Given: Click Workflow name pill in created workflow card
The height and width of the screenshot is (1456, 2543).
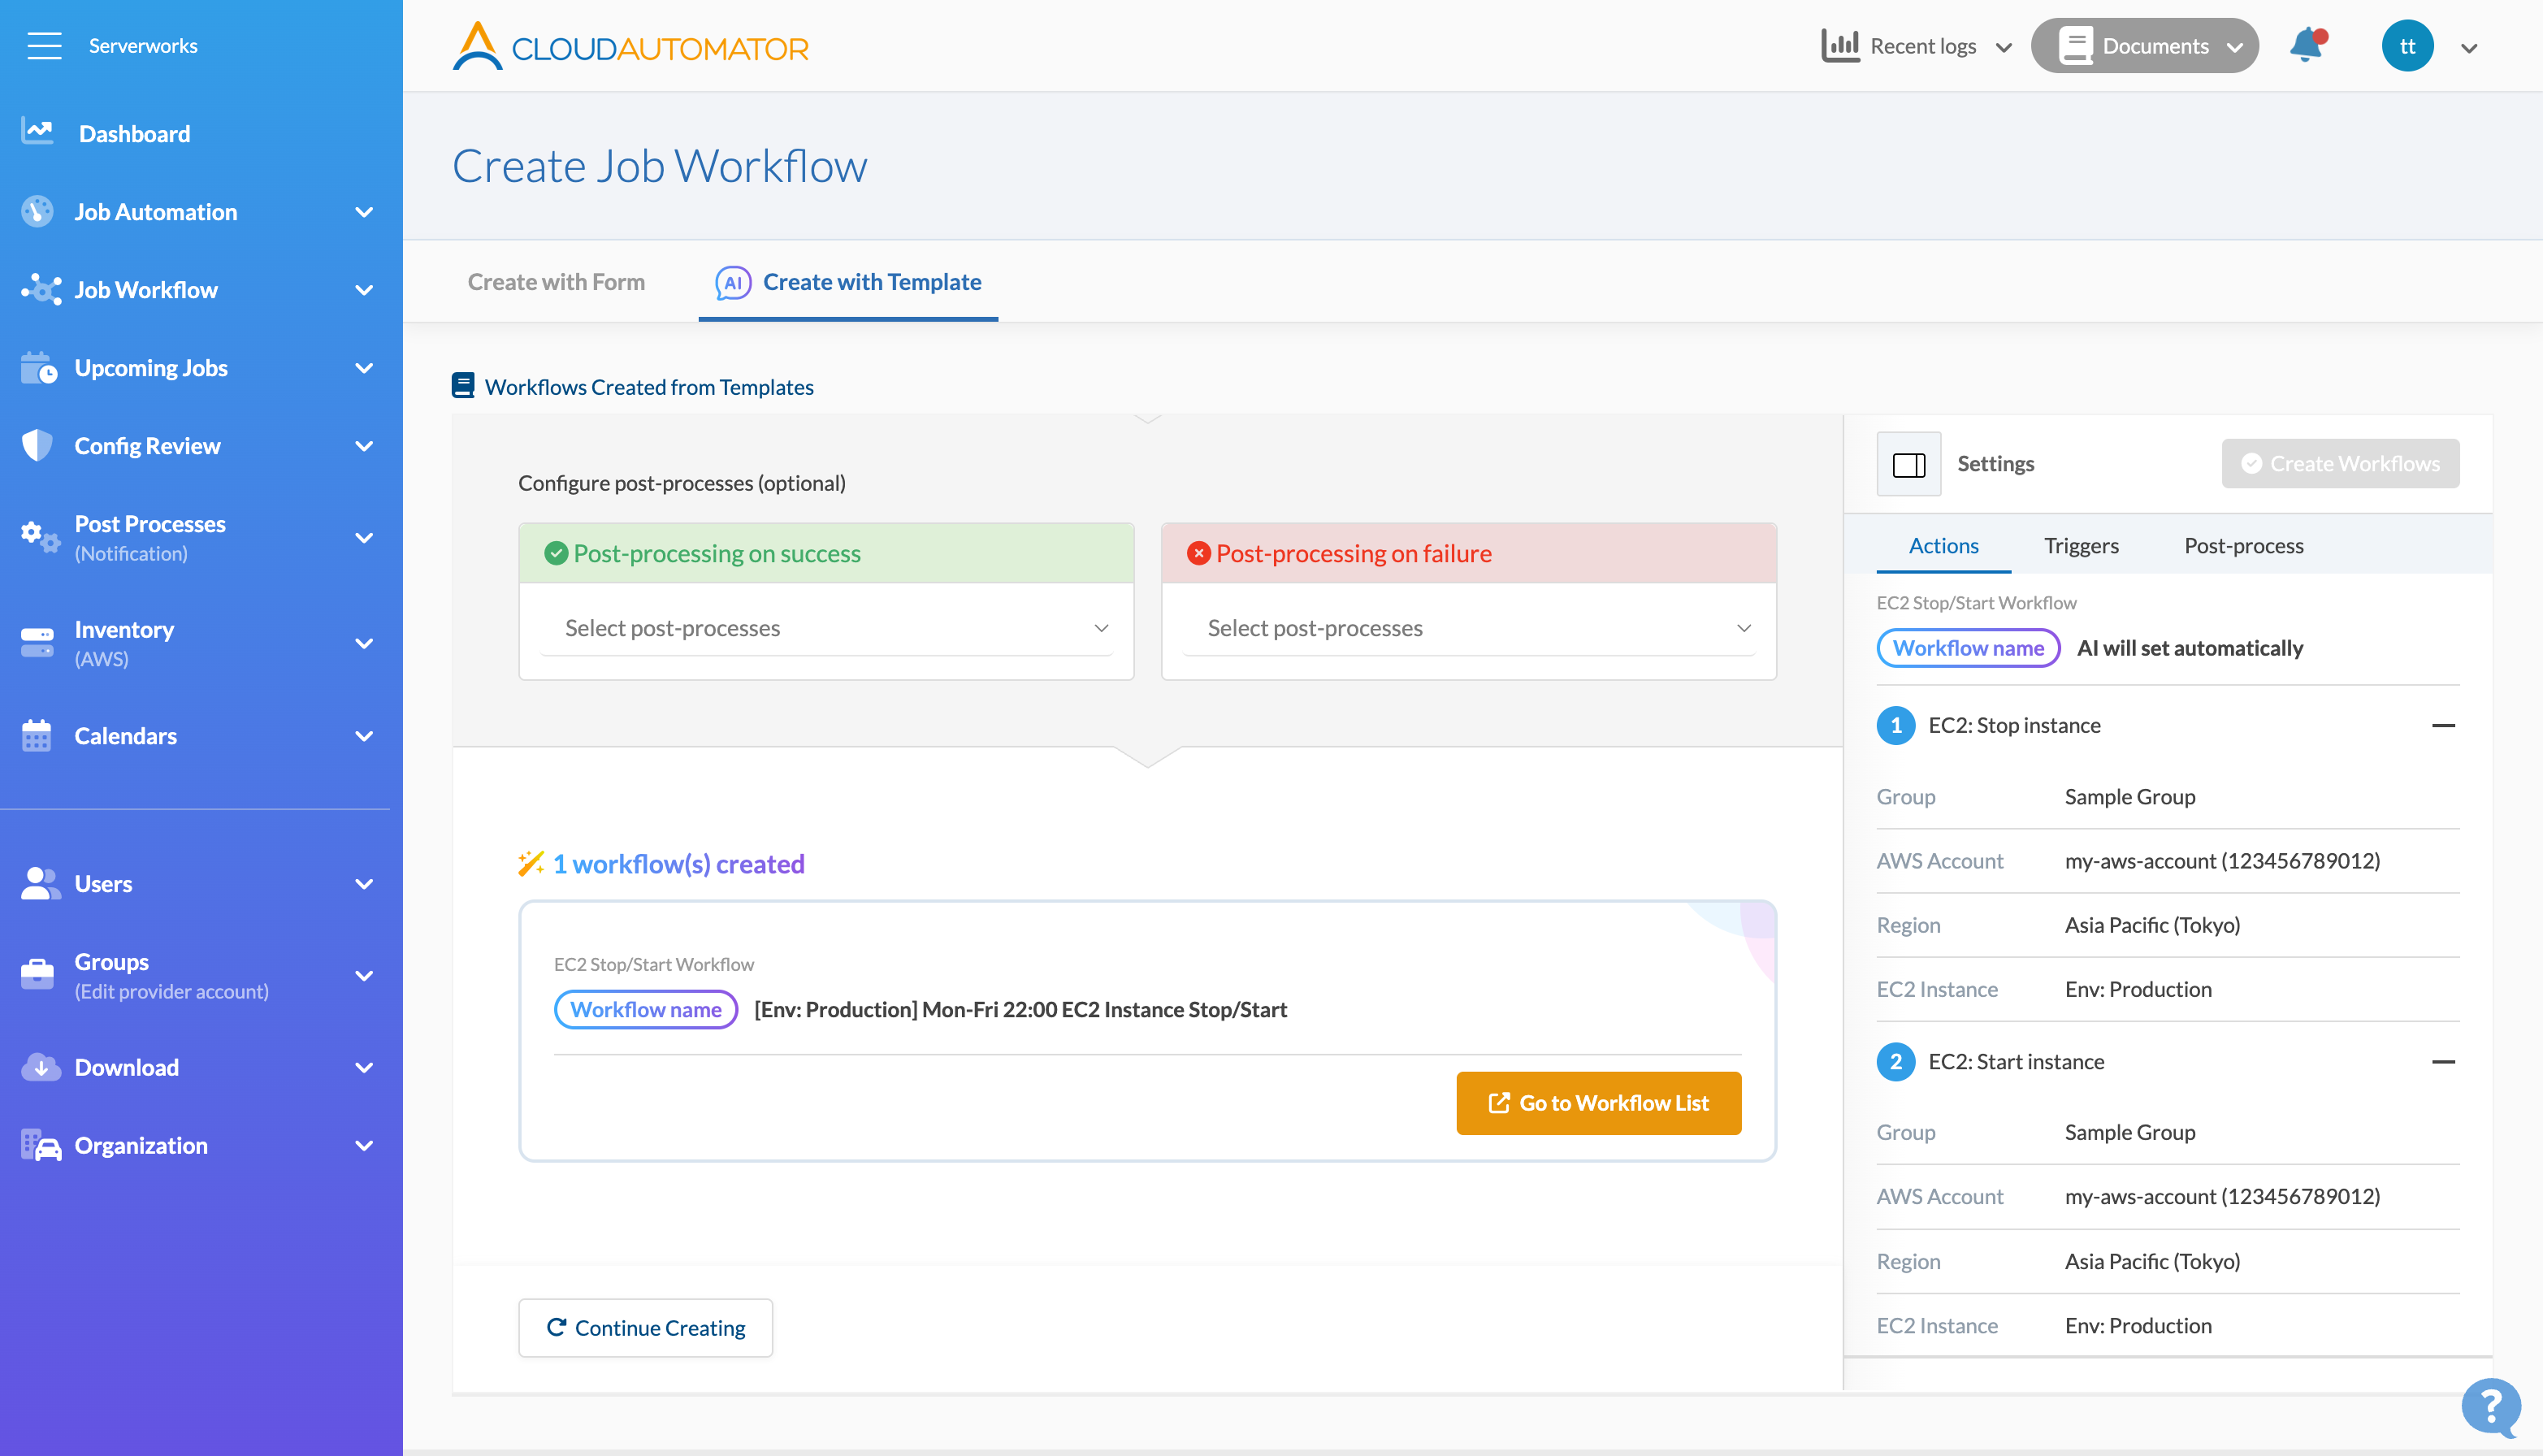Looking at the screenshot, I should 646,1010.
